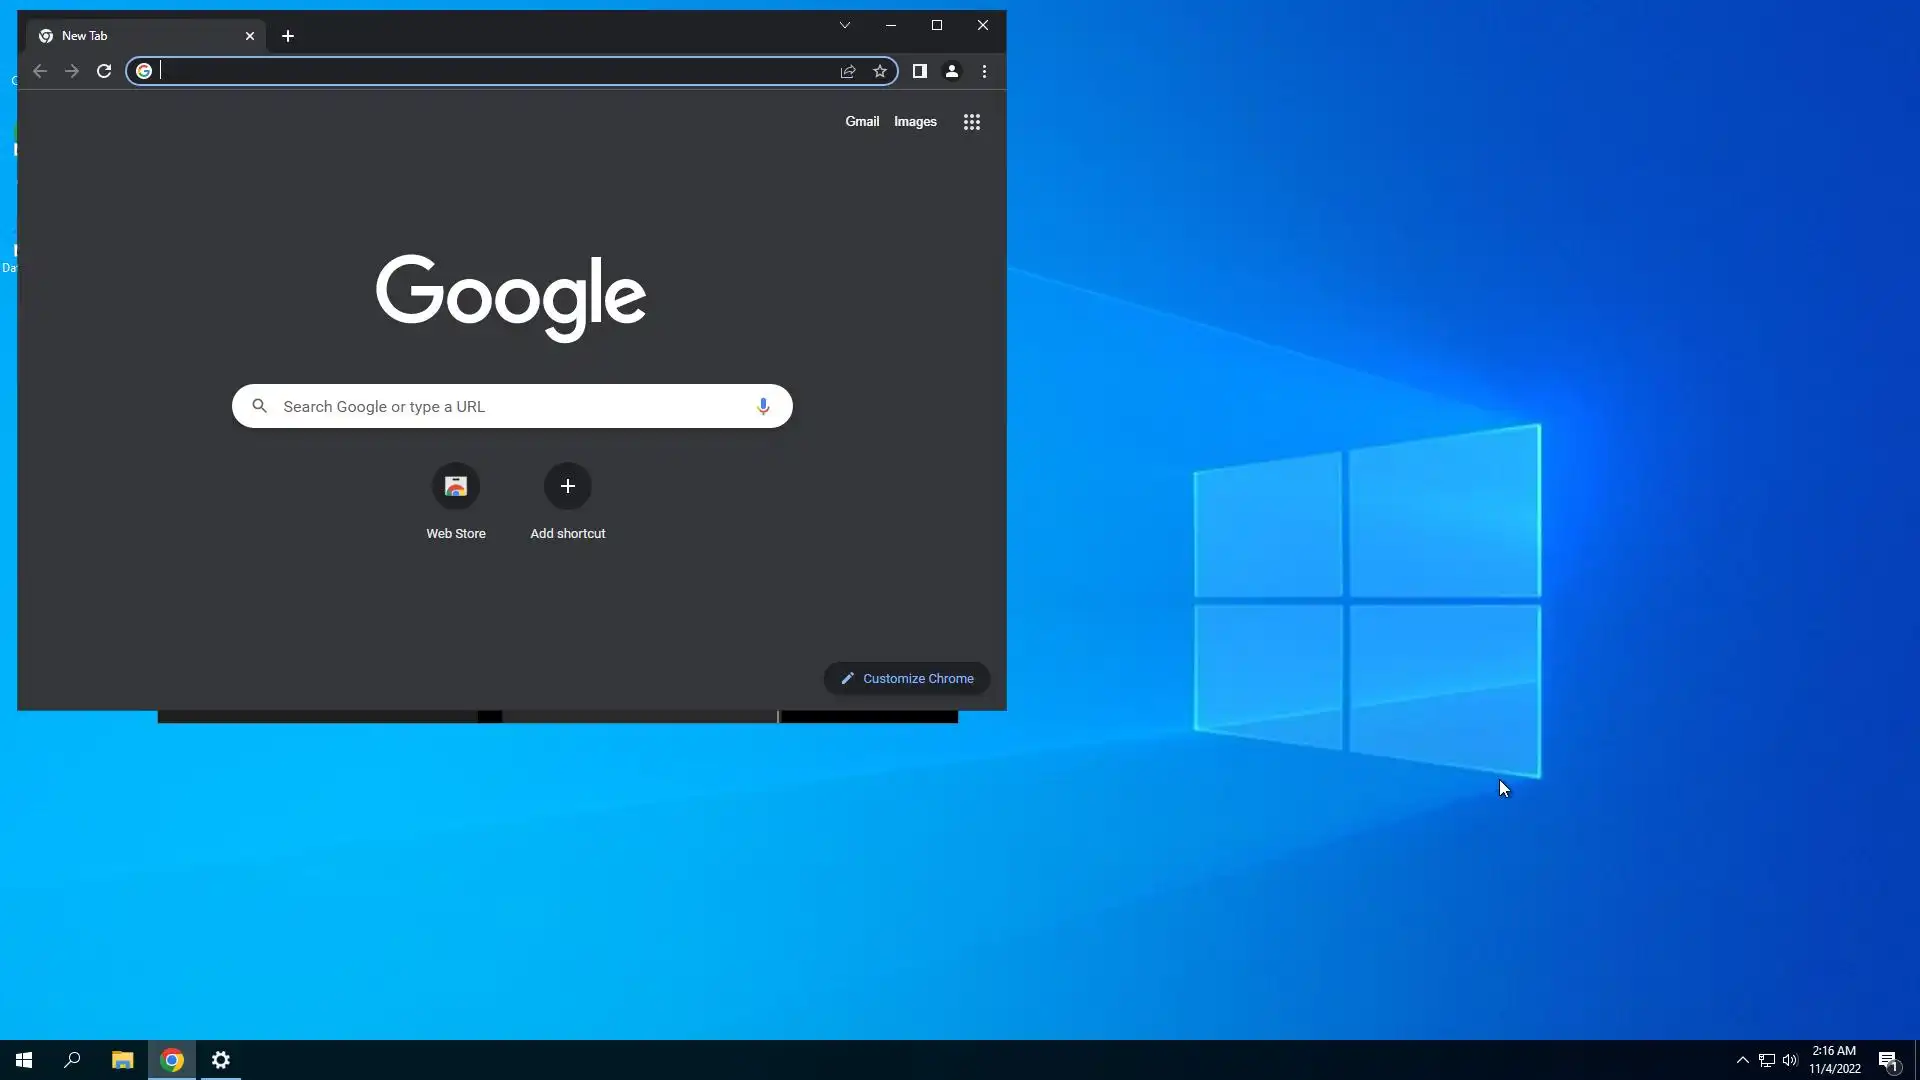Open the Images link
Screen dimensions: 1920x1080
click(915, 121)
